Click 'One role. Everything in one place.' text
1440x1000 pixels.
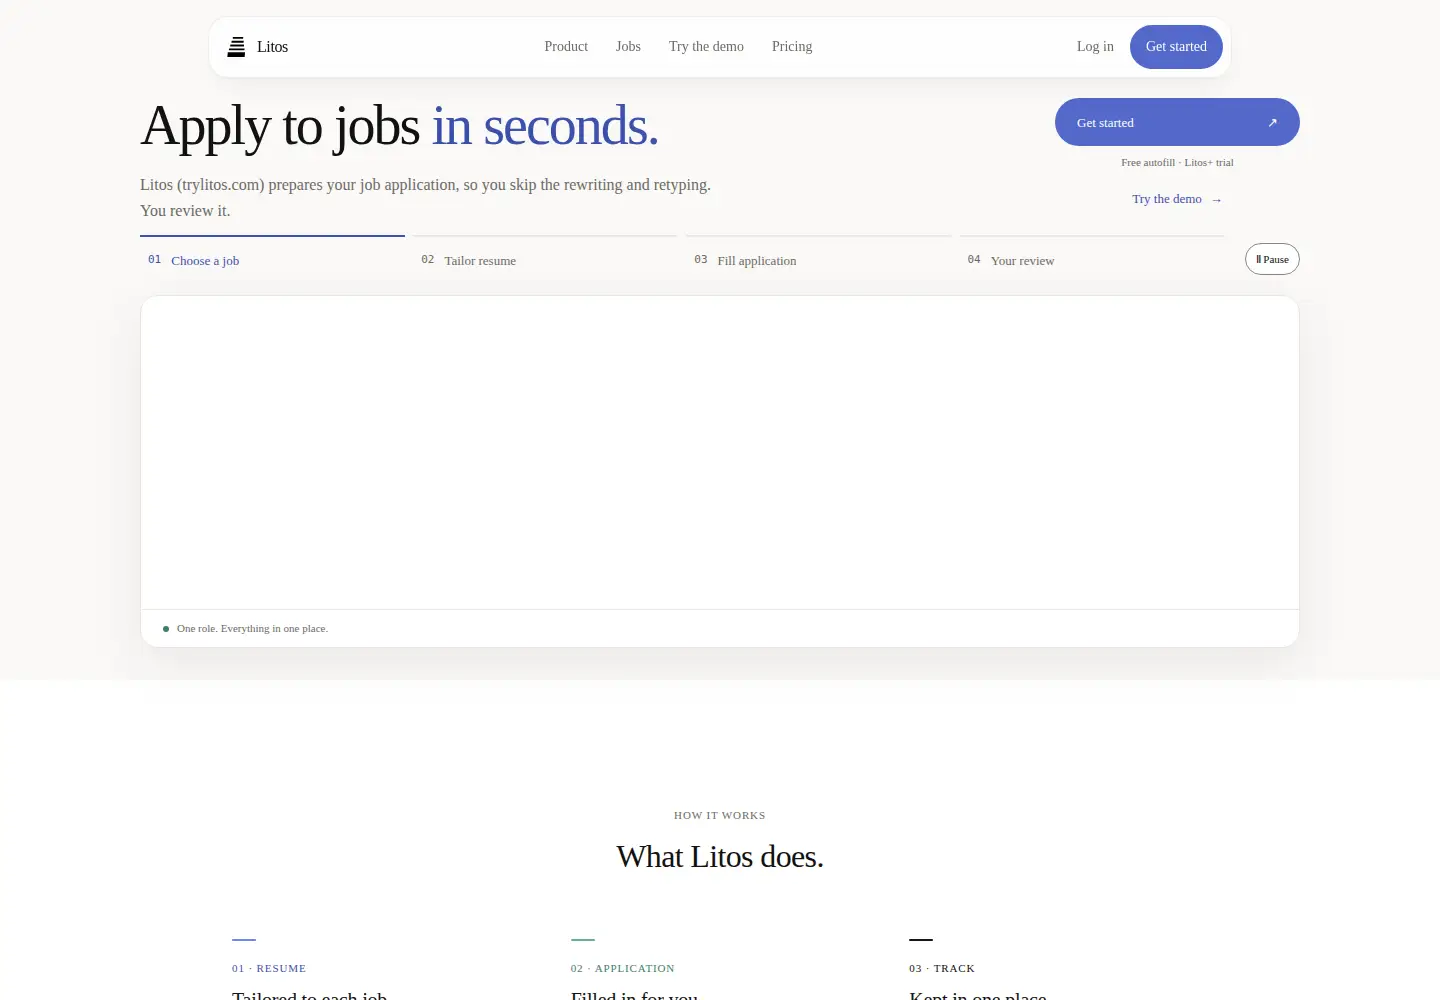click(252, 629)
